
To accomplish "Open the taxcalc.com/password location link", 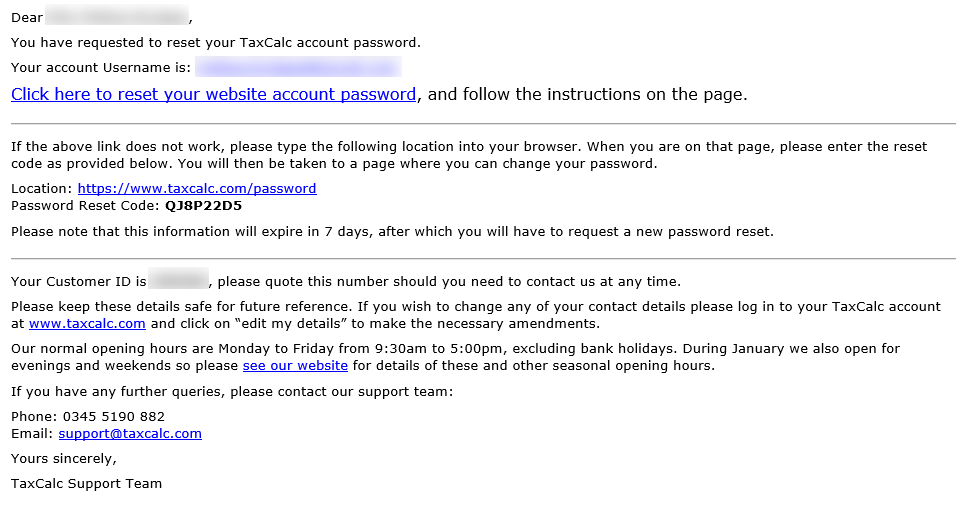I will click(197, 188).
